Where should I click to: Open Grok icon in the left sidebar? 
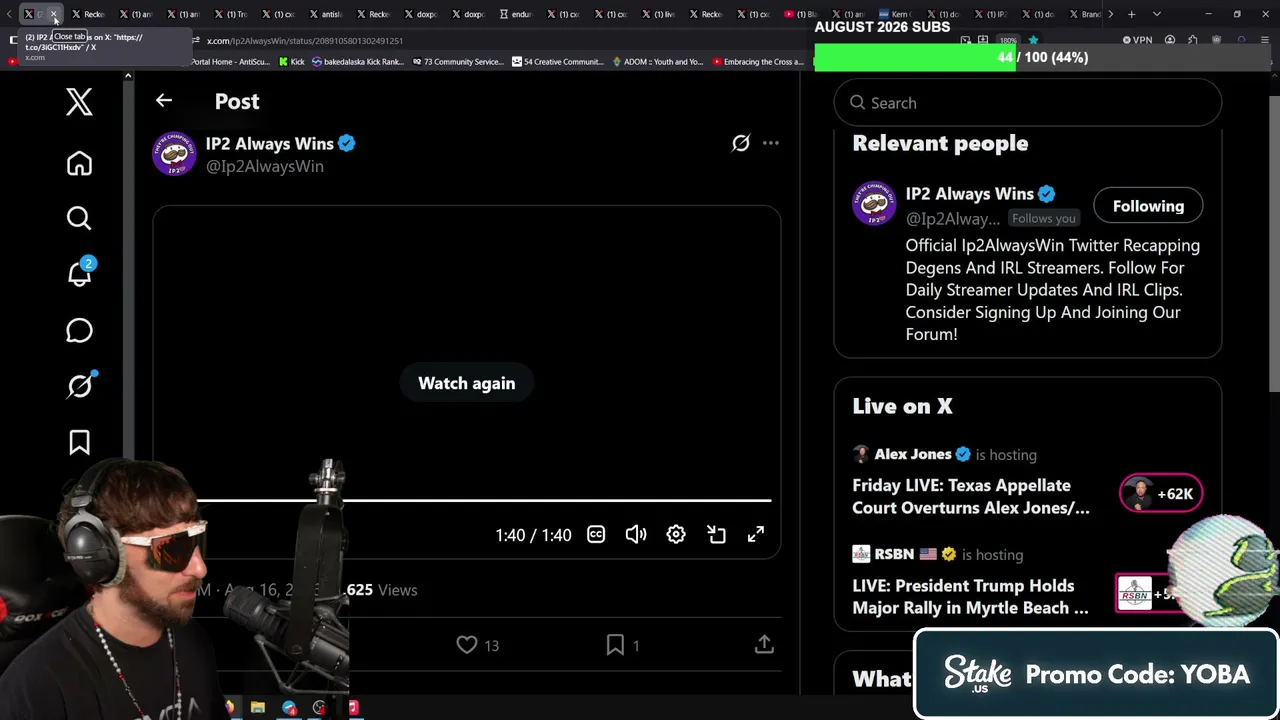click(80, 386)
